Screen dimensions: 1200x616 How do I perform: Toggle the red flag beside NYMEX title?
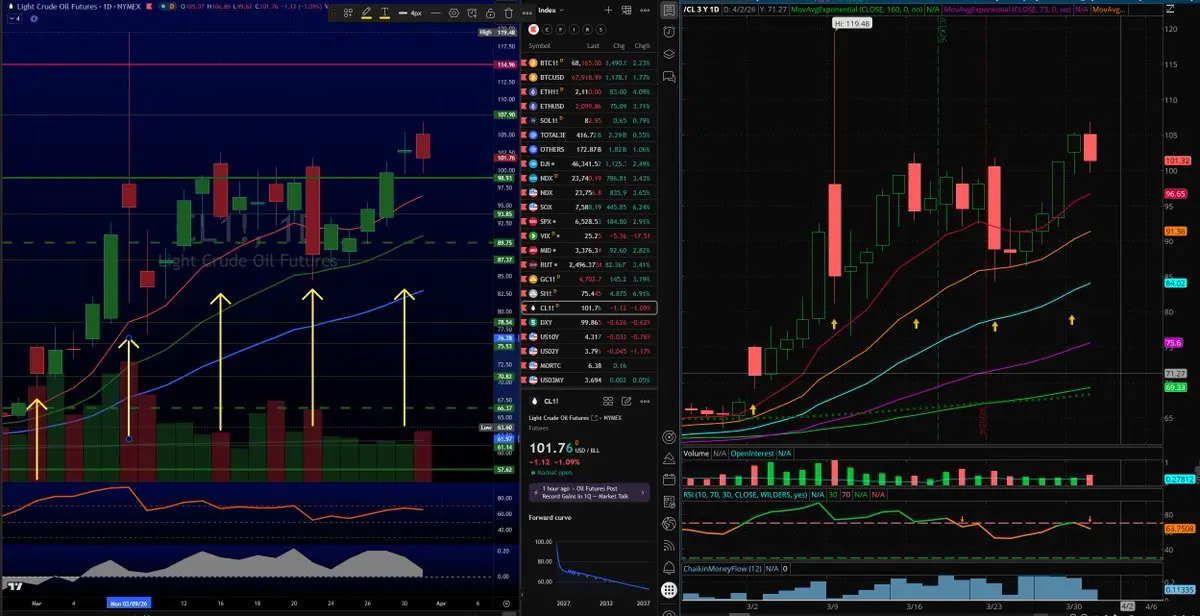pyautogui.click(x=149, y=6)
